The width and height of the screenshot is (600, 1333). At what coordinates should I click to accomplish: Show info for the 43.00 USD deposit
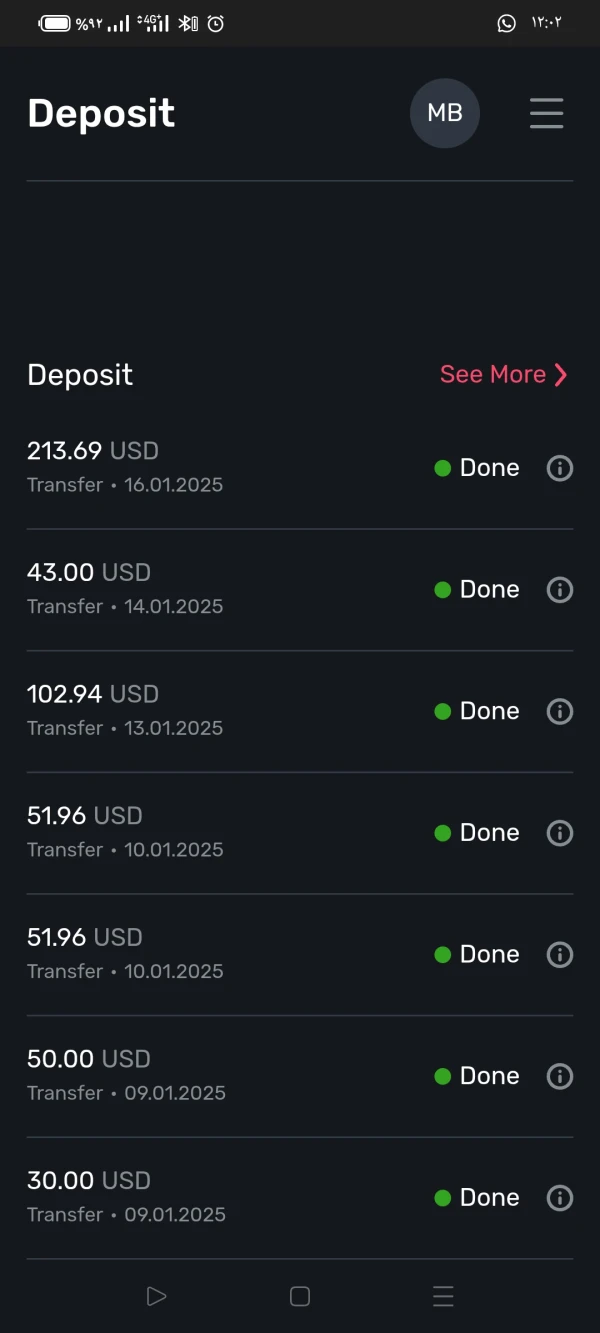pos(560,590)
